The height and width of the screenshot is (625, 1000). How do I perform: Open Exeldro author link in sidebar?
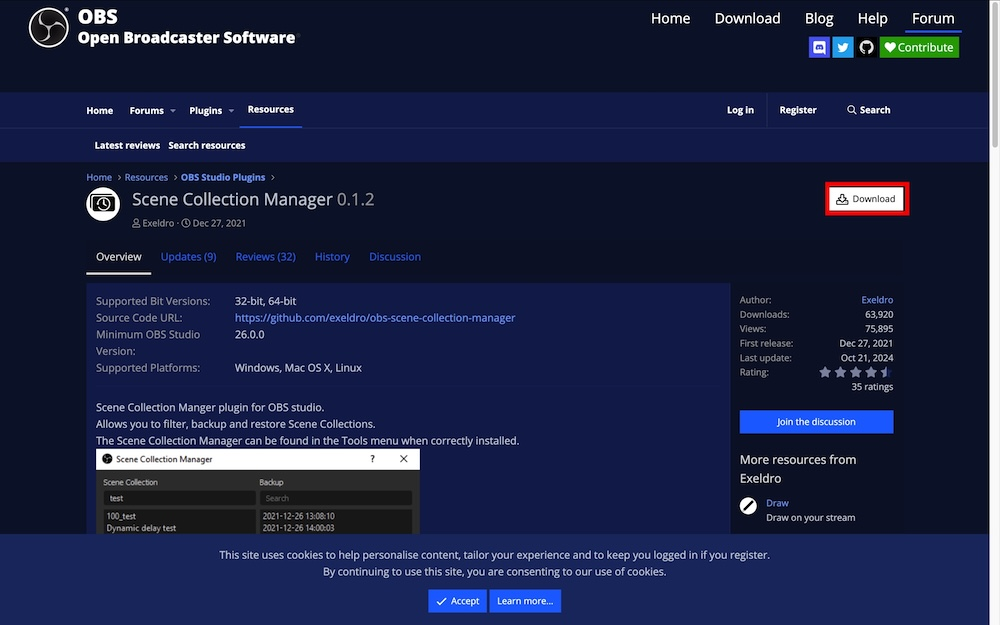(x=877, y=300)
